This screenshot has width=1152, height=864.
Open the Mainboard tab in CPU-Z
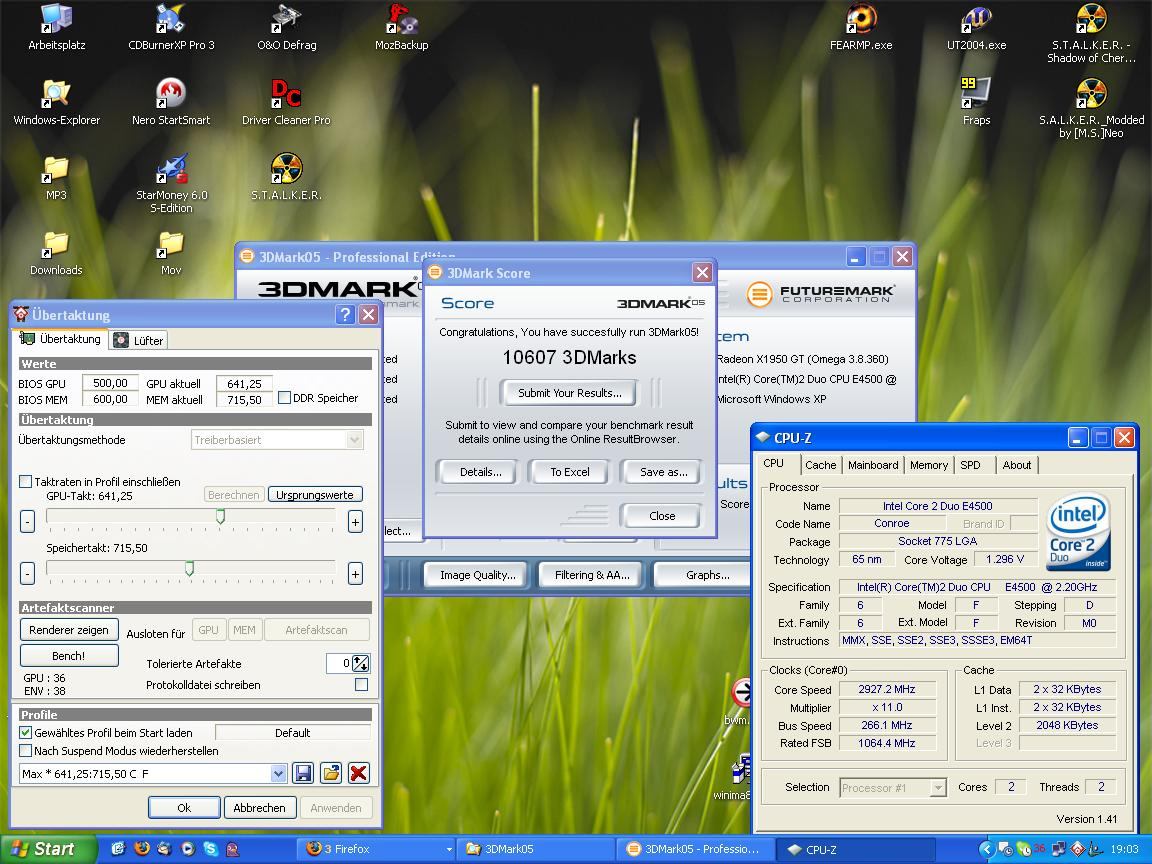[873, 465]
